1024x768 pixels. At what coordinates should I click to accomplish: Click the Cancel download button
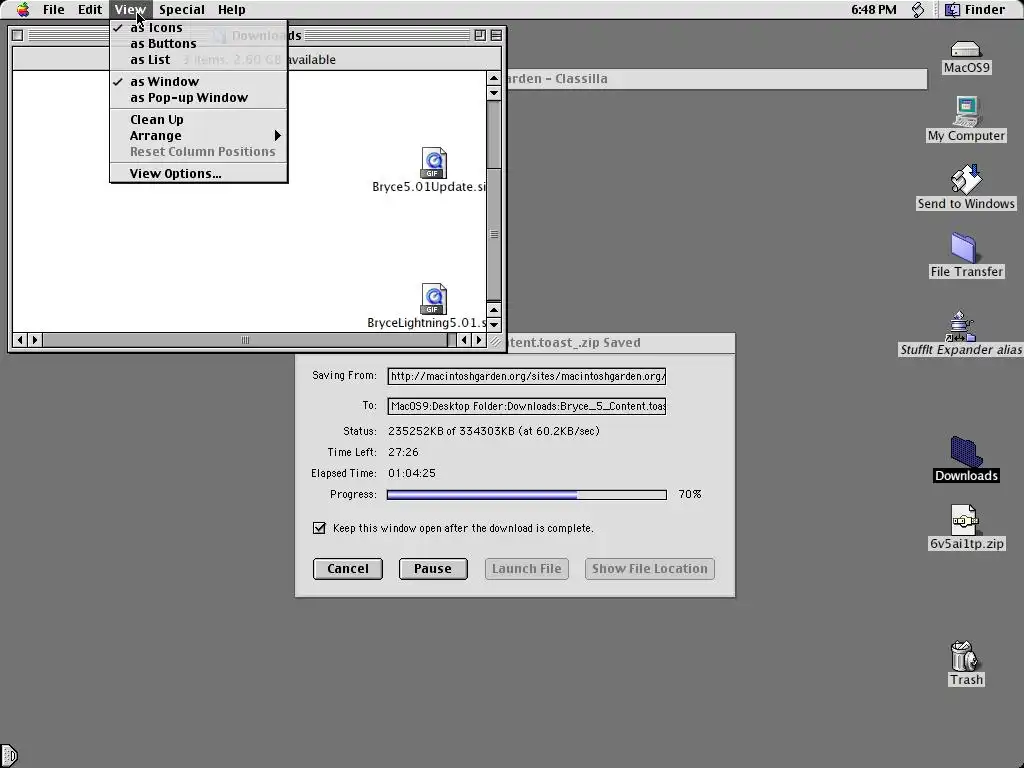(x=347, y=569)
